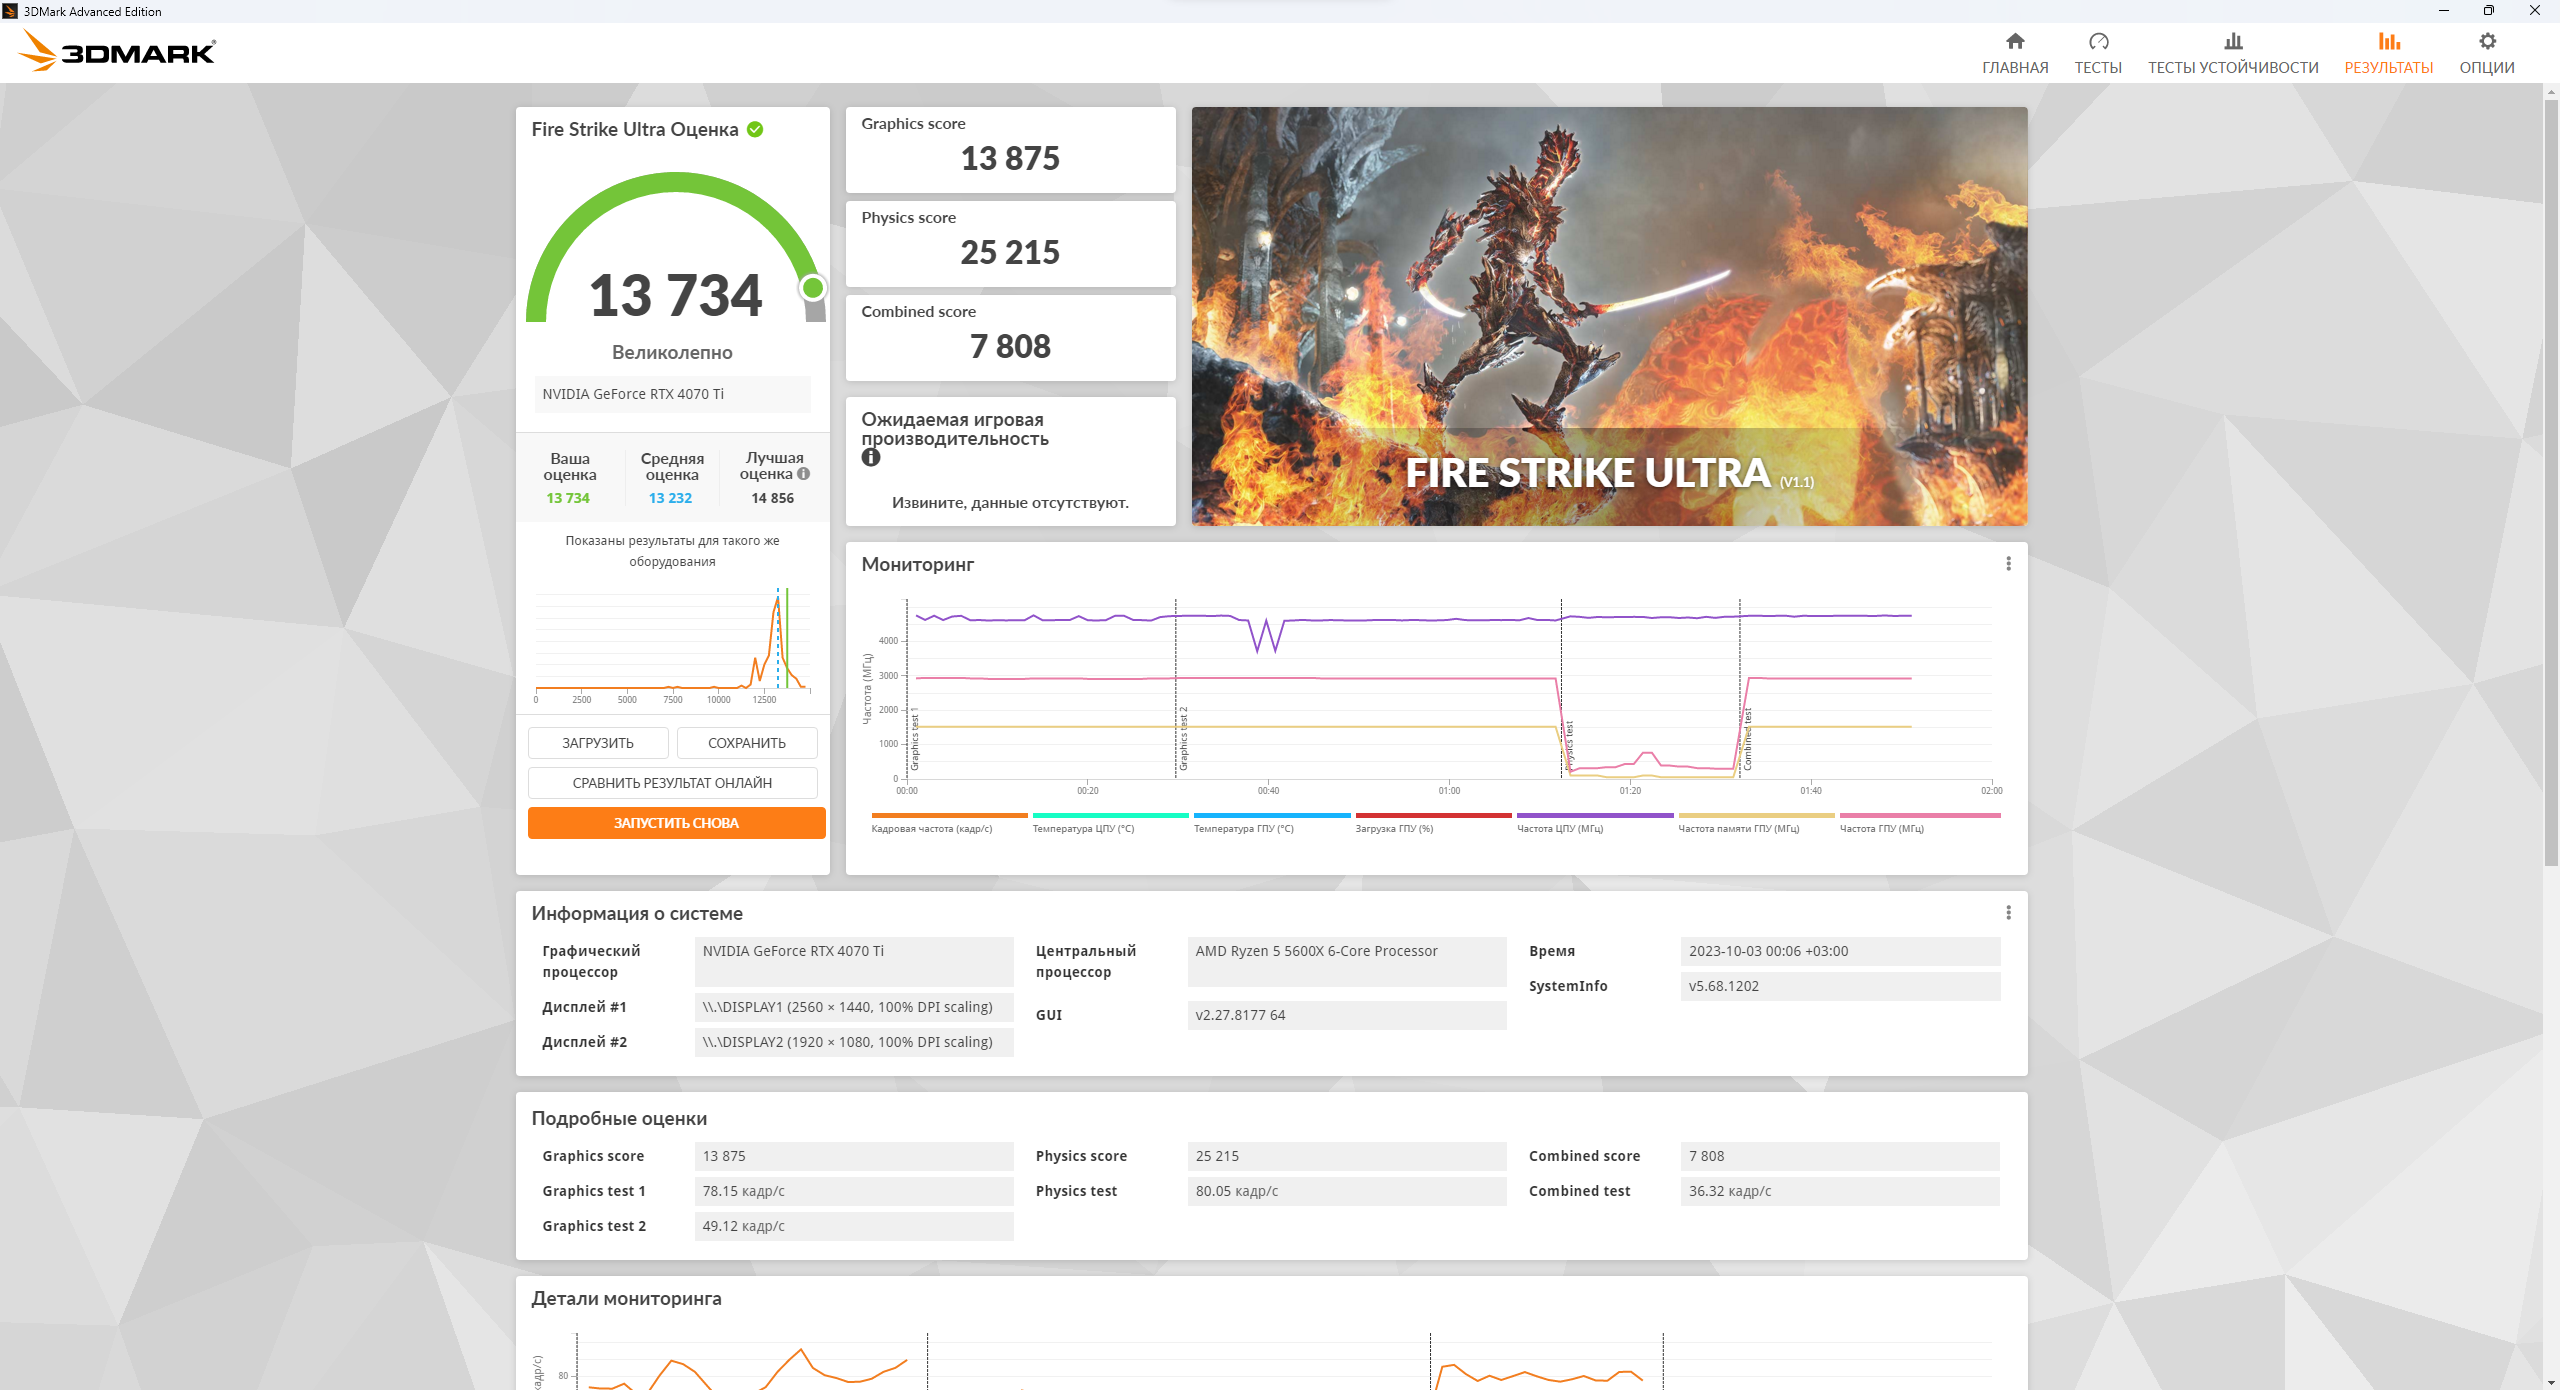The width and height of the screenshot is (2560, 1390).
Task: Click green validation checkmark next to Оценка
Action: click(x=755, y=129)
